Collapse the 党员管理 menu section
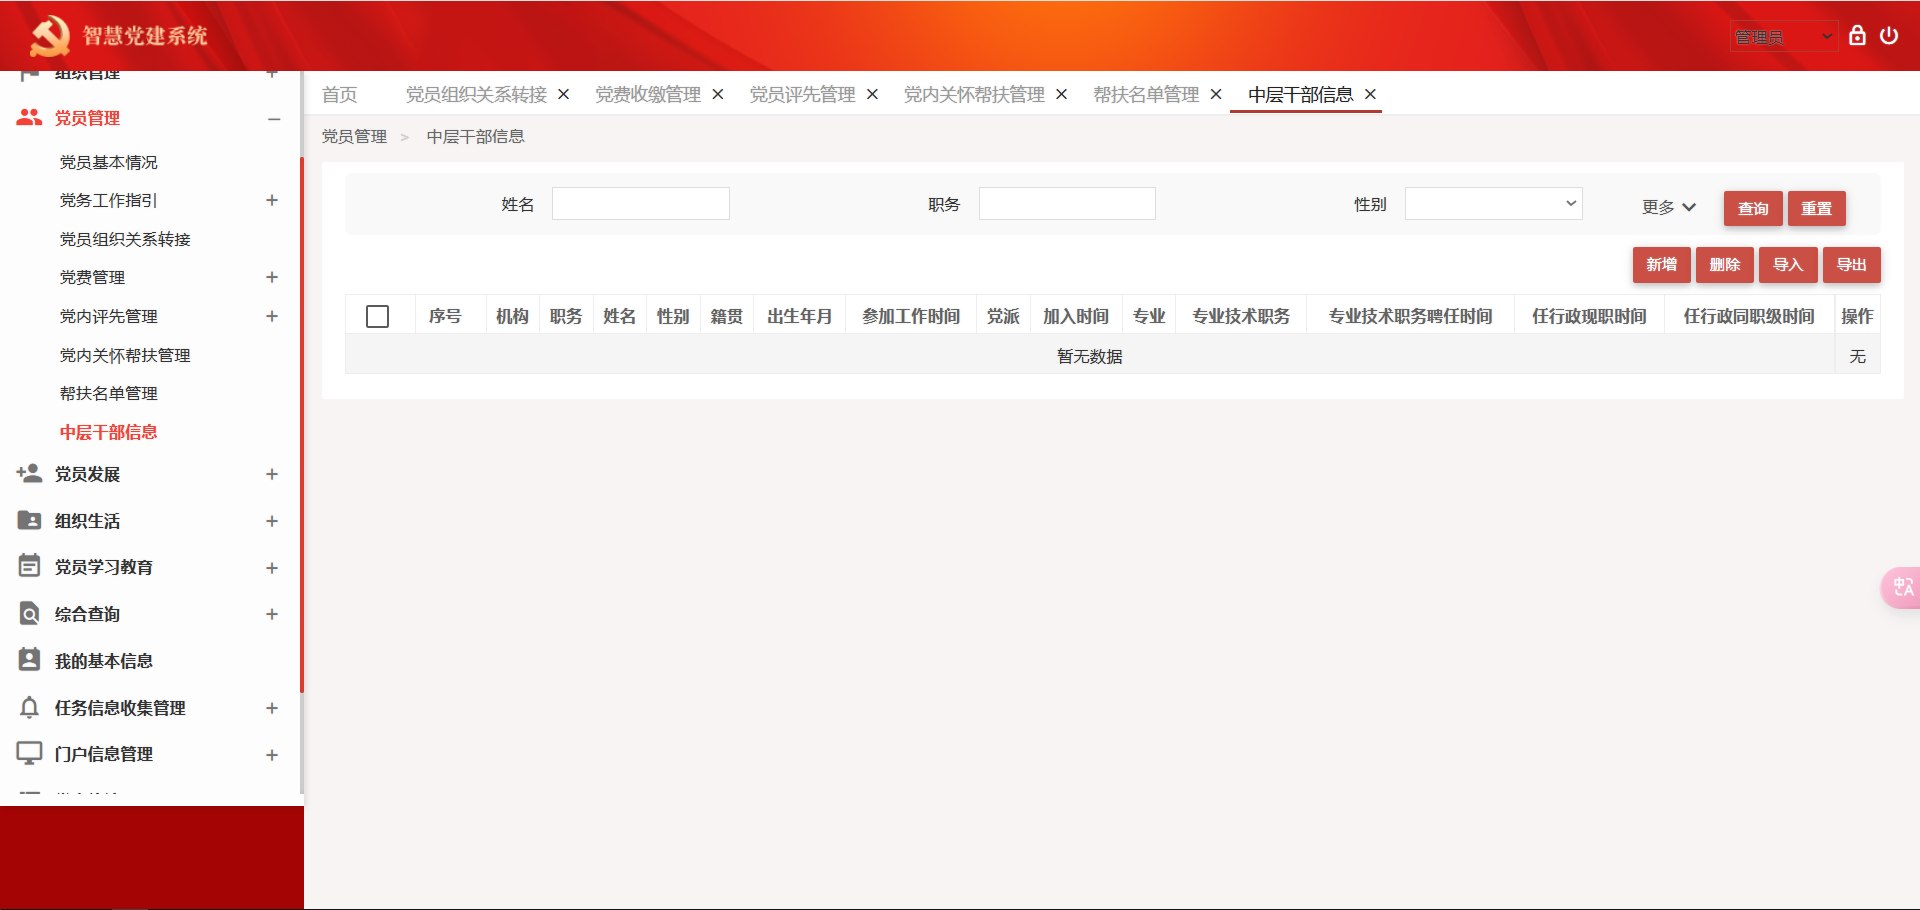Image resolution: width=1920 pixels, height=910 pixels. 273,119
